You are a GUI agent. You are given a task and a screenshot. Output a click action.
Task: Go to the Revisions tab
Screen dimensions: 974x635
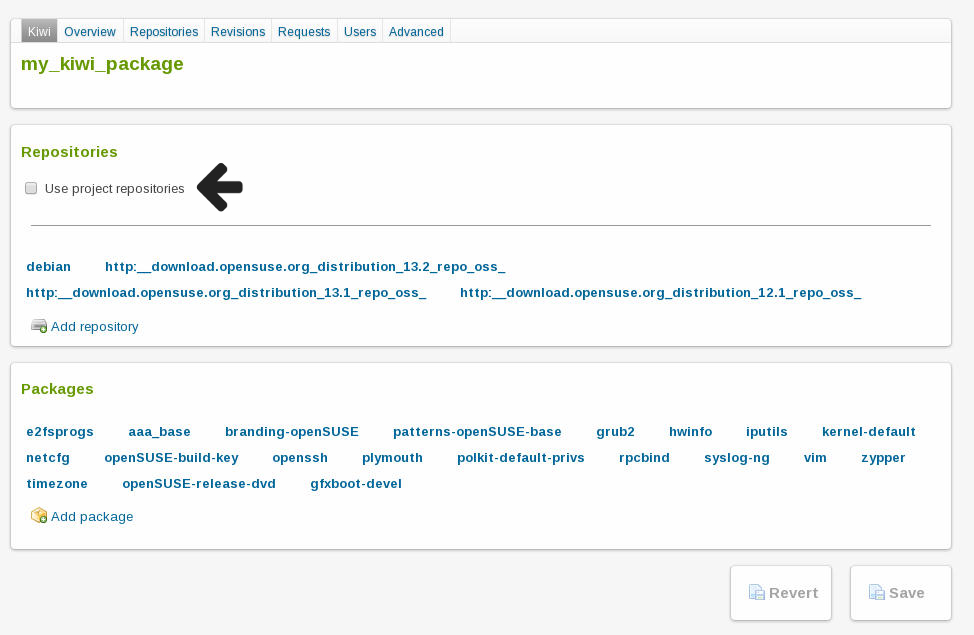[x=238, y=32]
